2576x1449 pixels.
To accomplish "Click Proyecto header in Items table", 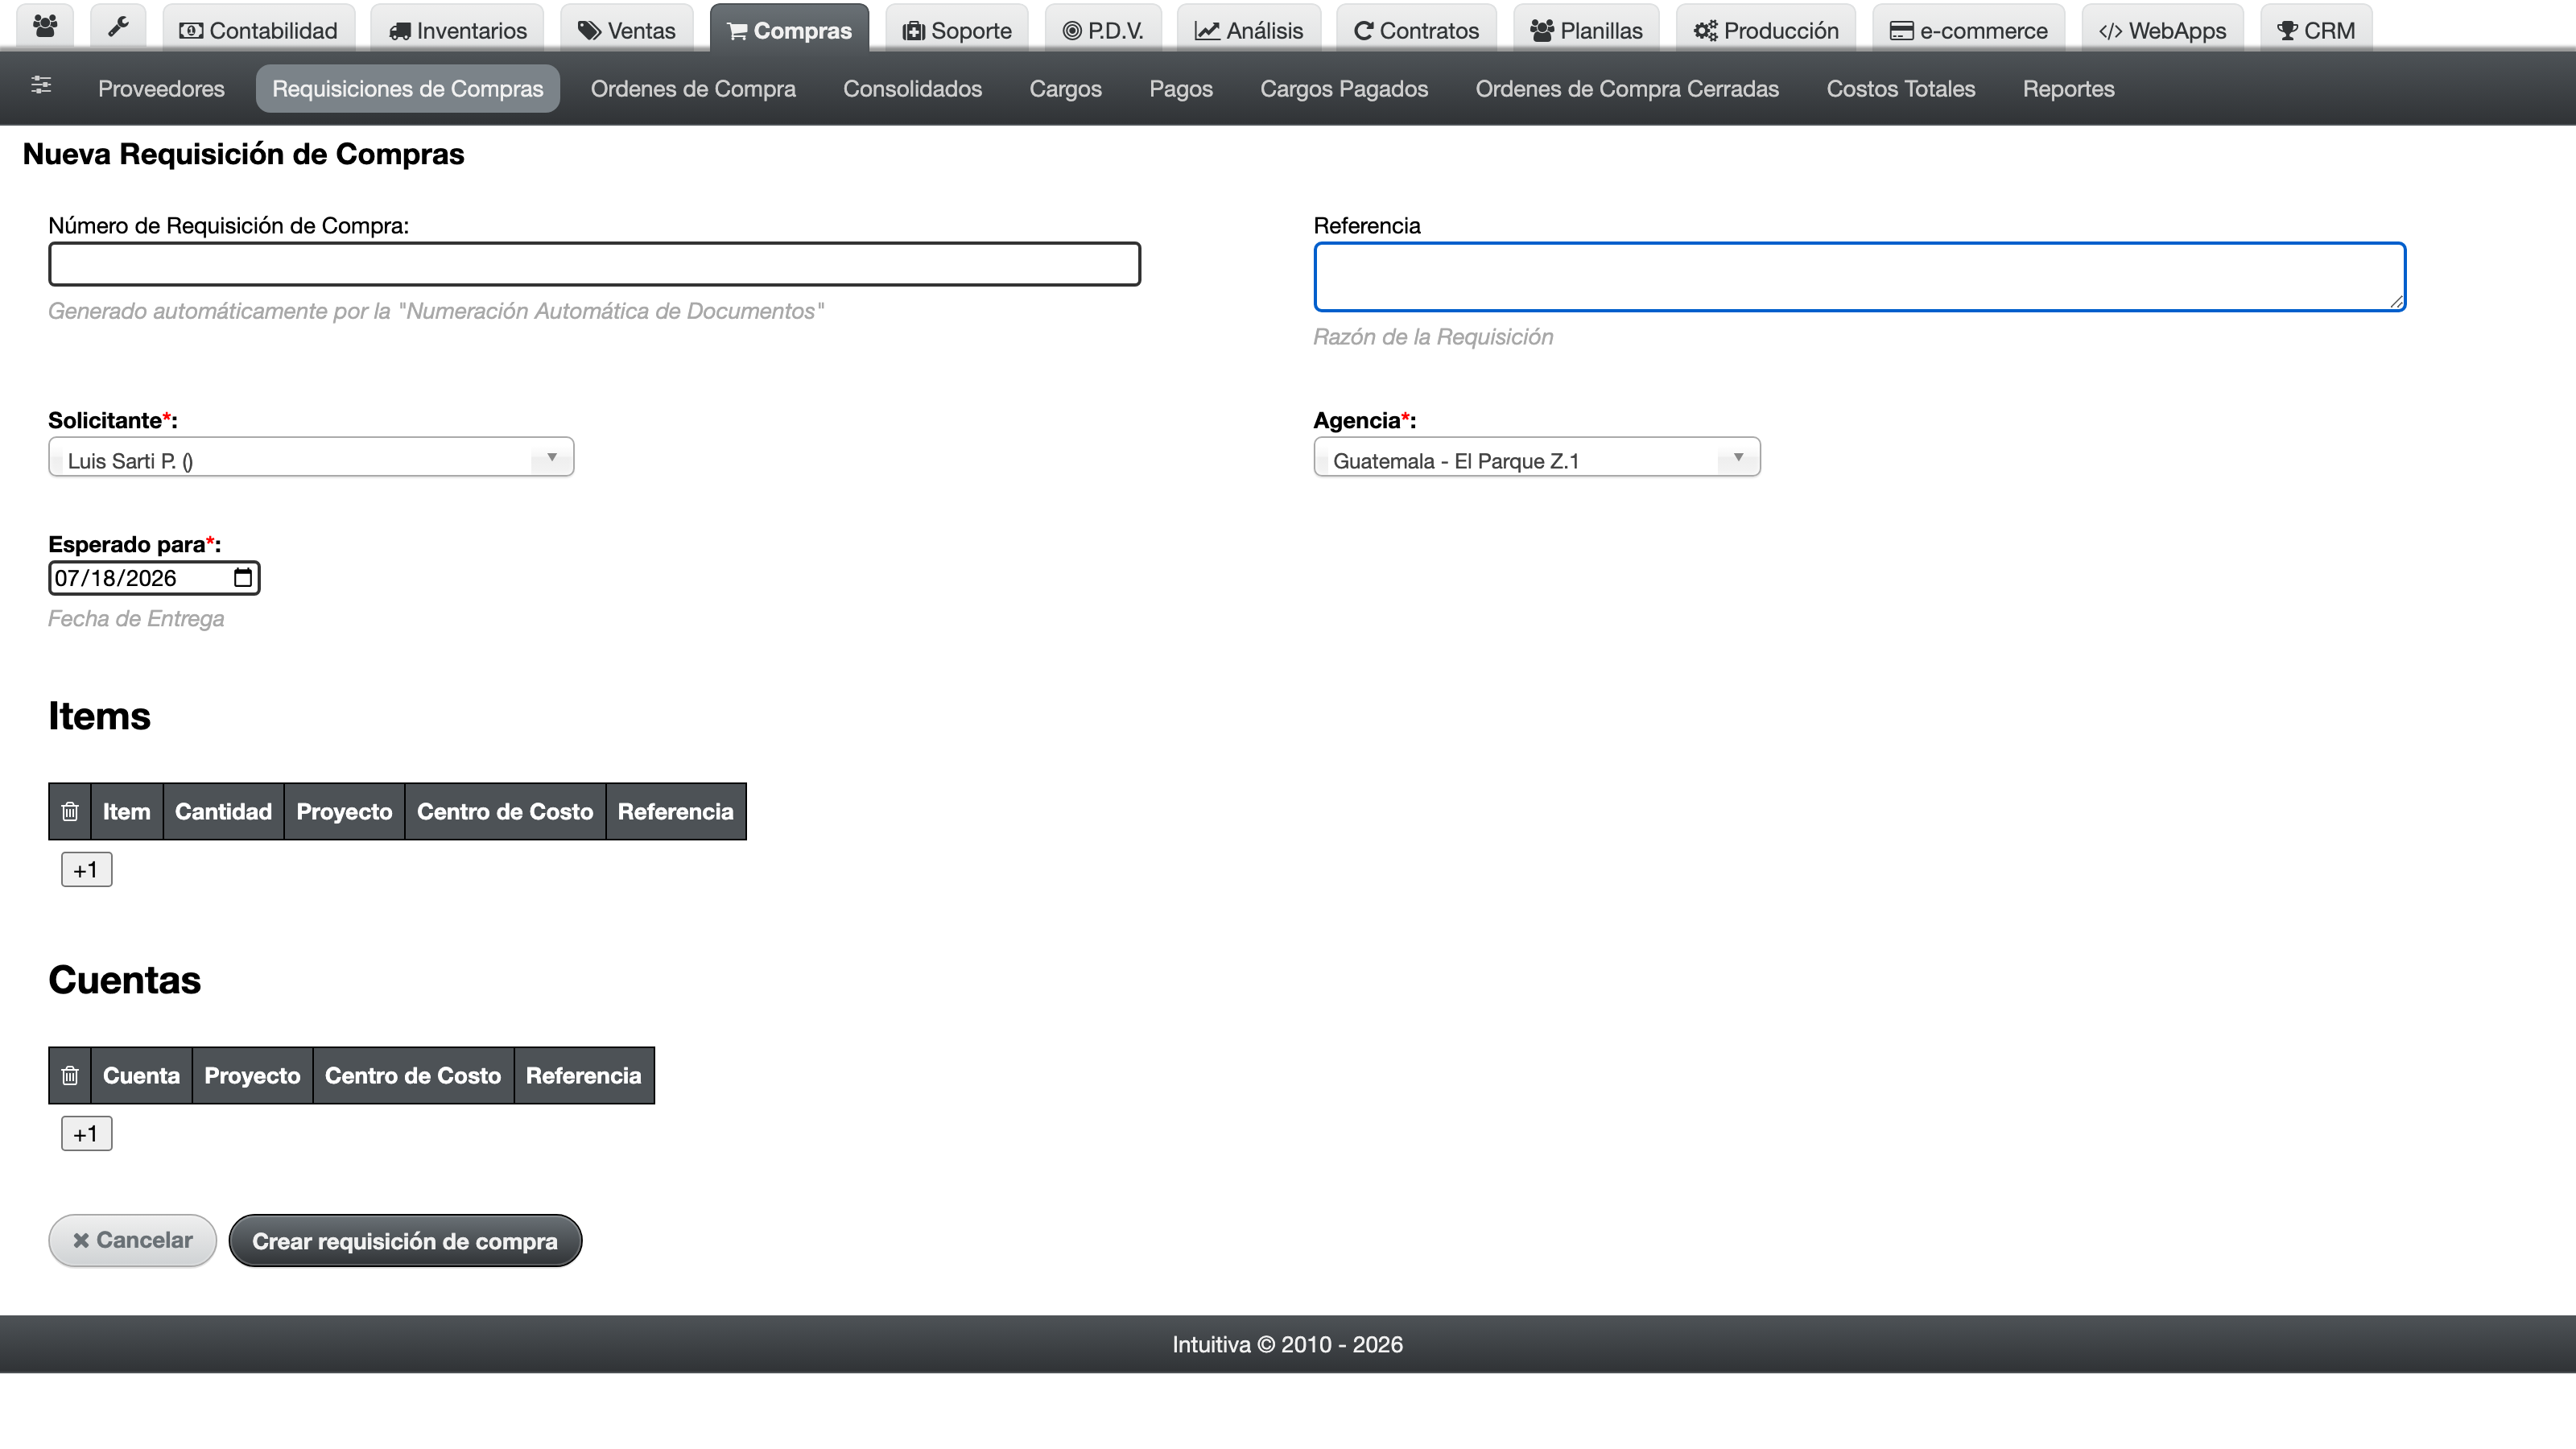I will (344, 811).
